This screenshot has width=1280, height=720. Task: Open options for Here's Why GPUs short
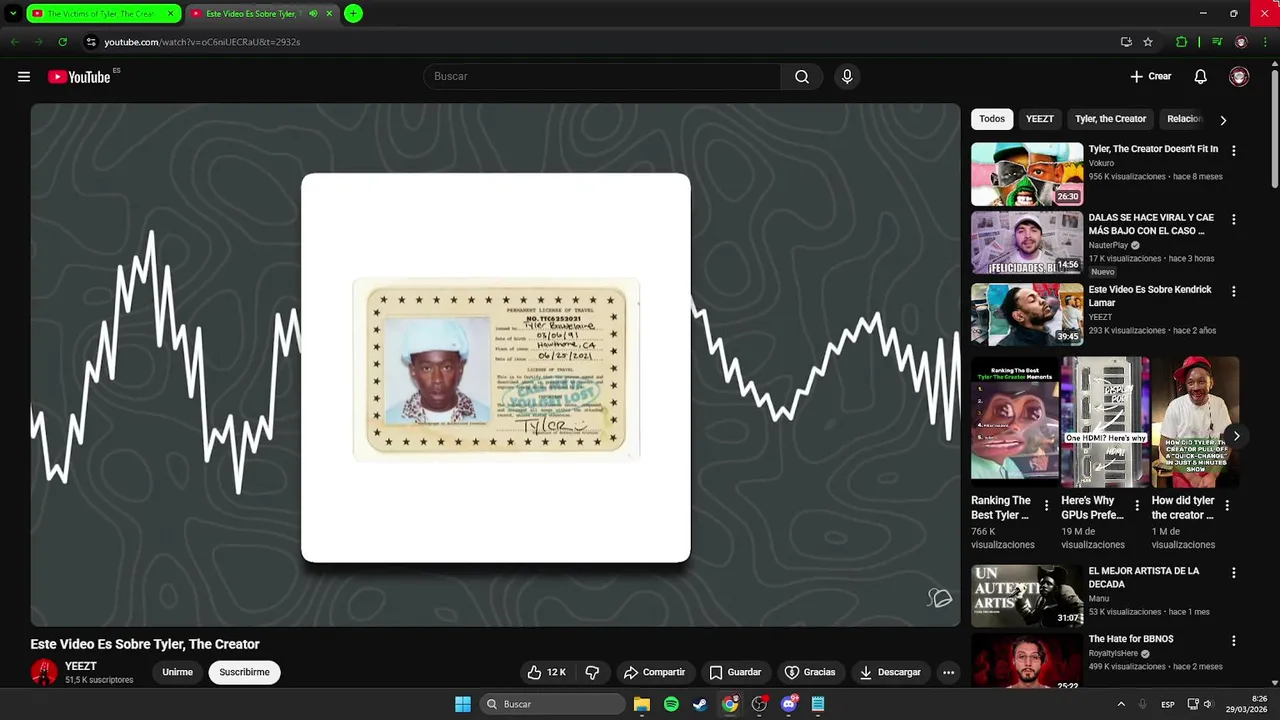coord(1137,506)
